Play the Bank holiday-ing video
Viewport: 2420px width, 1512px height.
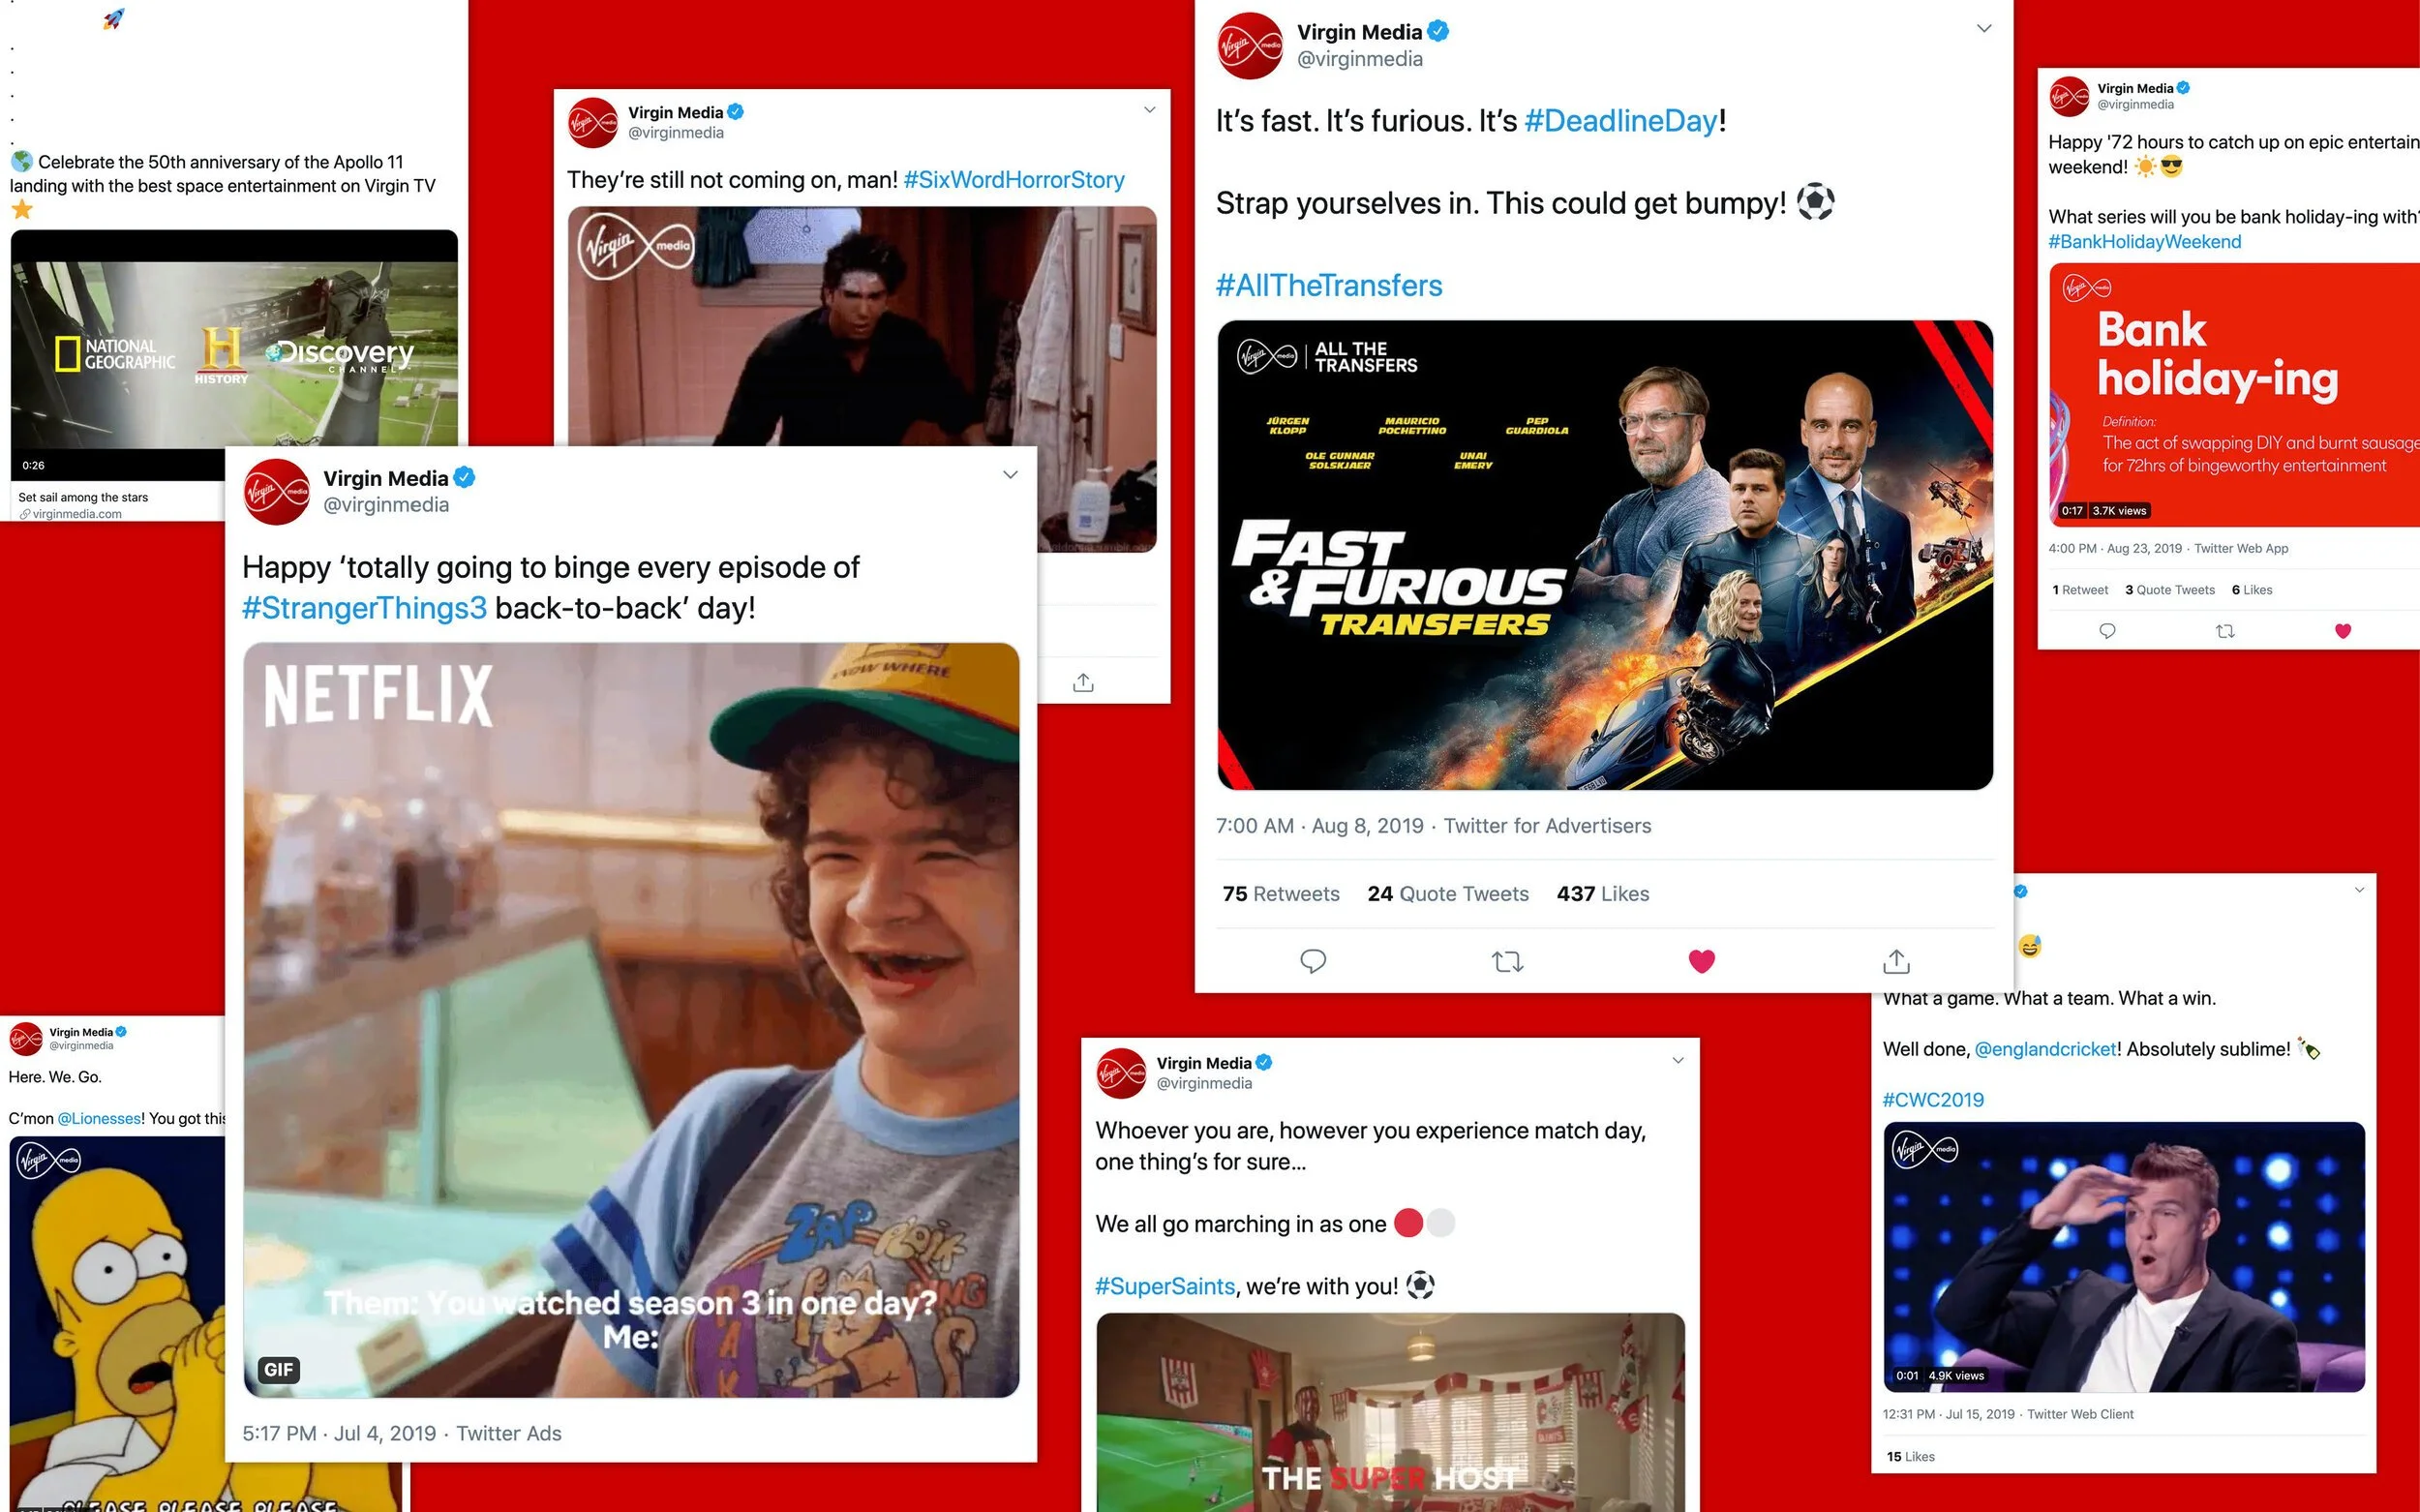[x=2234, y=394]
